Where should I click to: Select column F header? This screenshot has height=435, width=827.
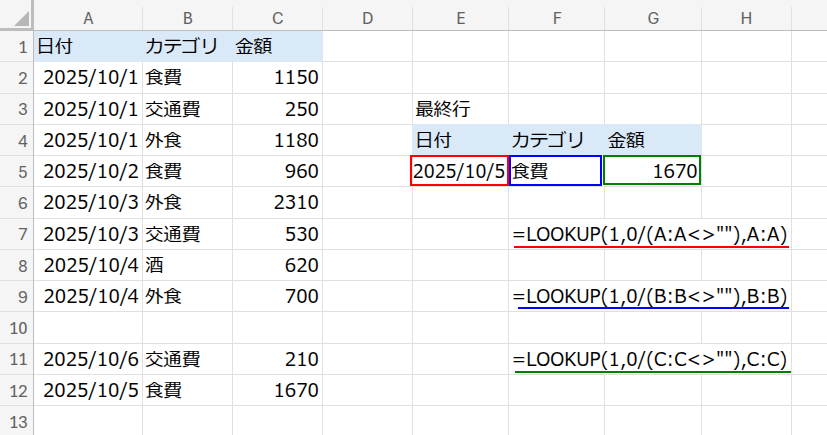(556, 18)
